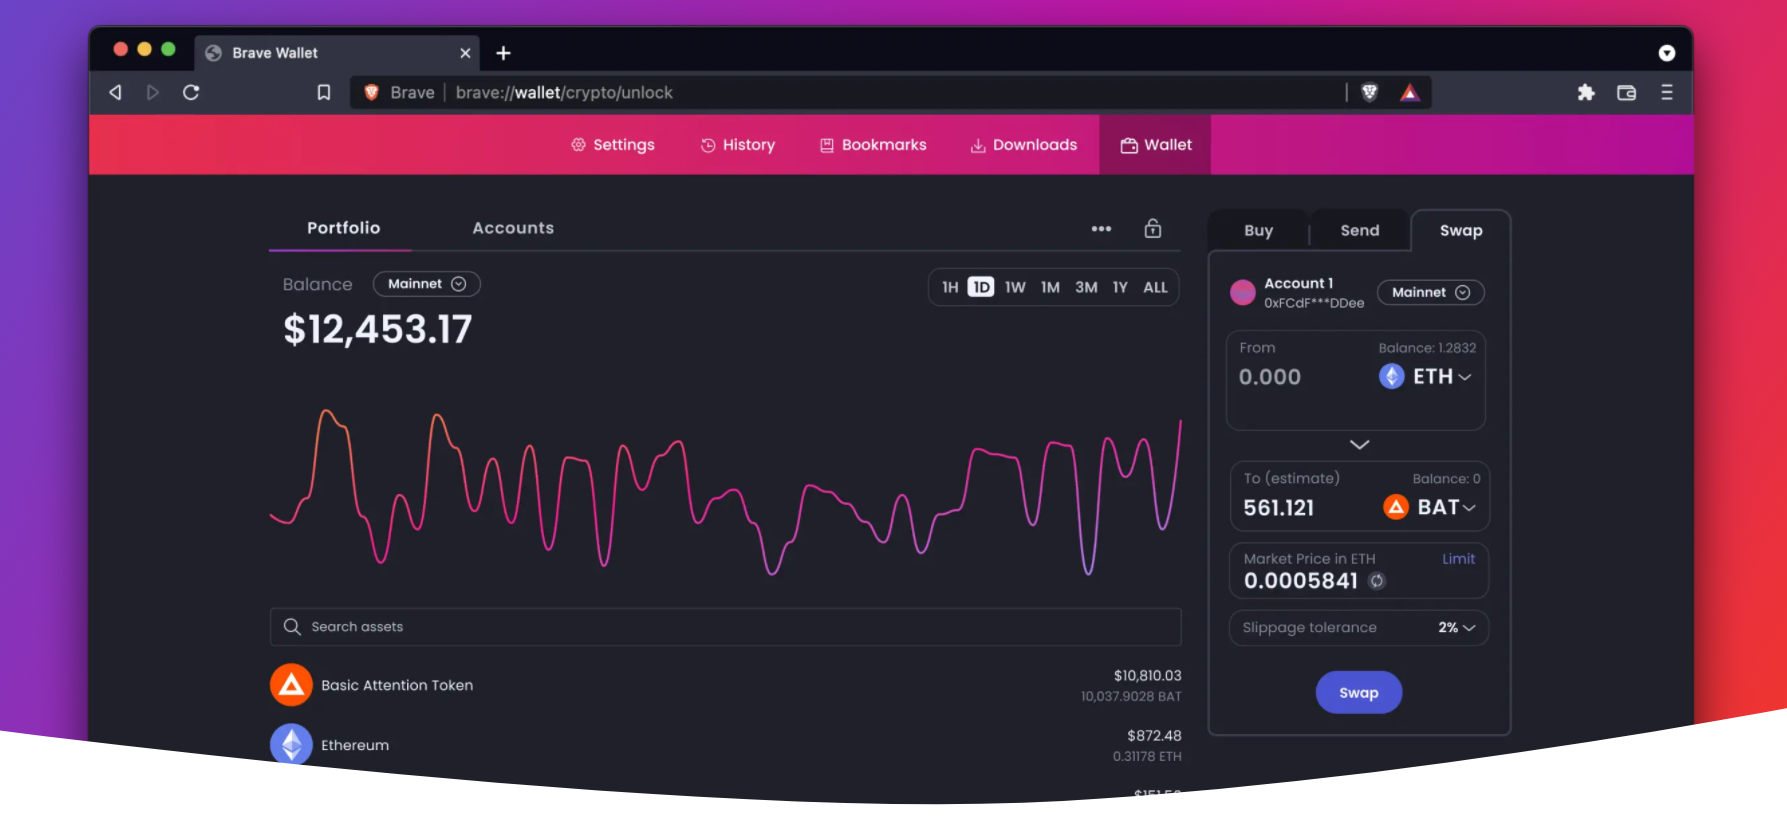Open Settings in the top navigation bar

click(613, 145)
